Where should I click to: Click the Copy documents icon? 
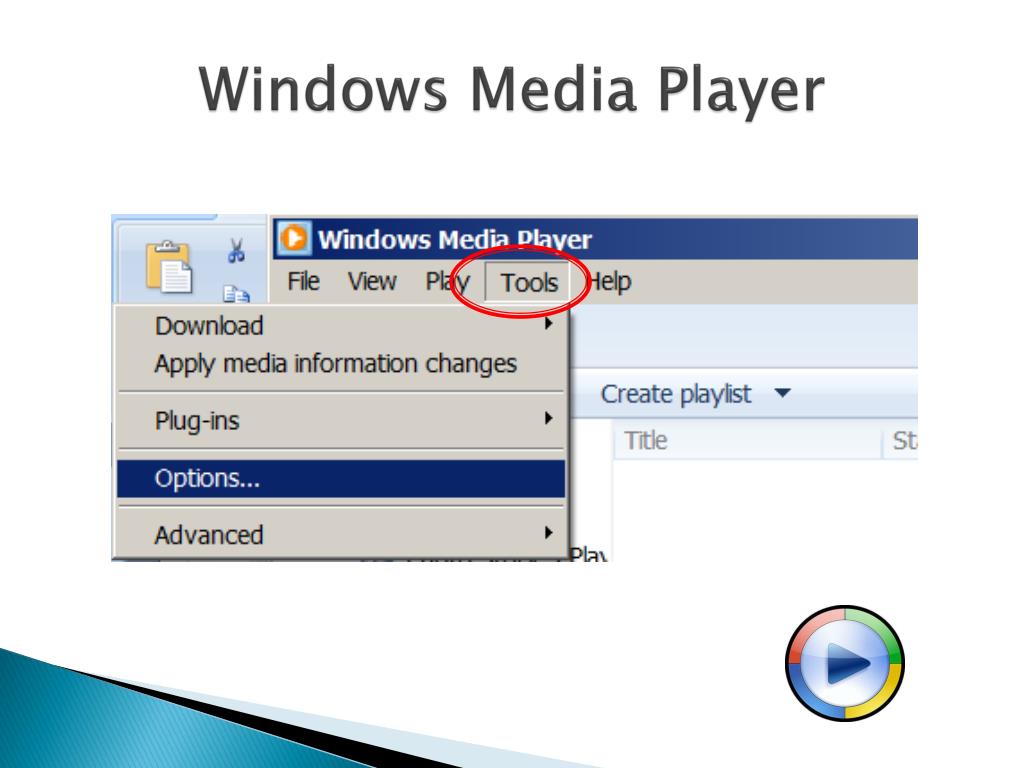point(236,295)
